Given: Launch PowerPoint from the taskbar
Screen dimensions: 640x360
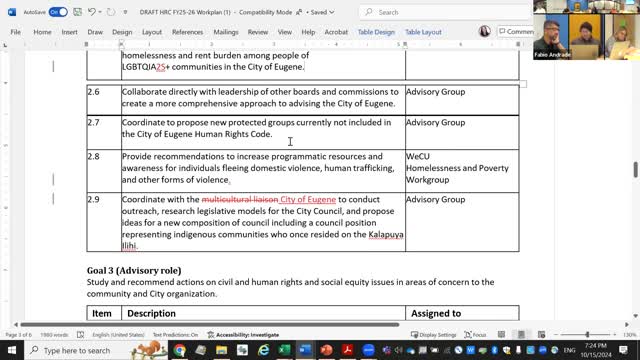Looking at the screenshot, I should click(x=326, y=350).
